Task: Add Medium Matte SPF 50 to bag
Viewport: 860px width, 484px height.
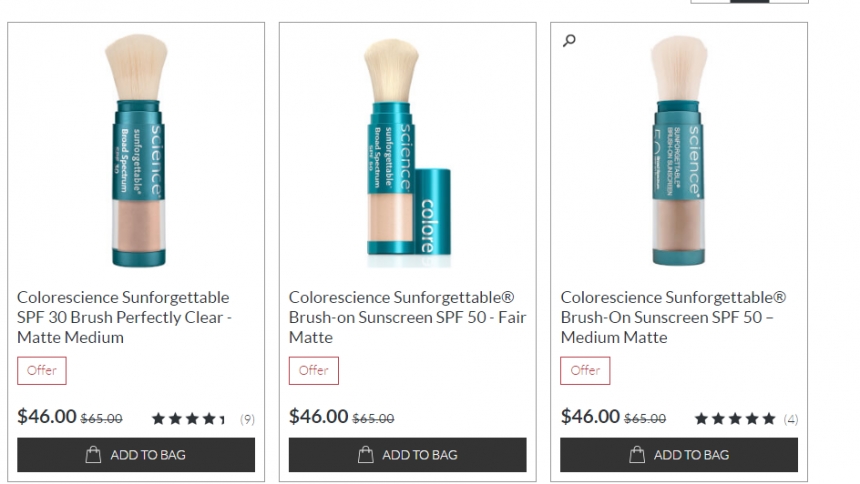Action: point(679,455)
